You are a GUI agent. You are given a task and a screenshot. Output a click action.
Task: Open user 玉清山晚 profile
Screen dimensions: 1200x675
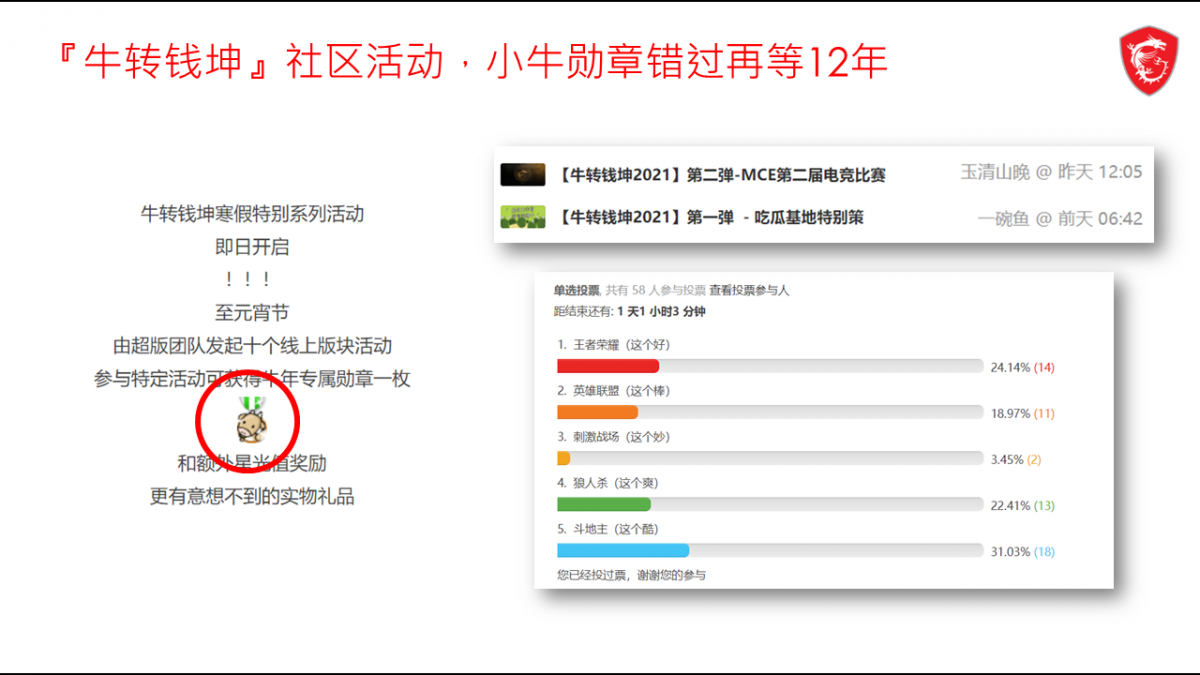click(x=994, y=172)
